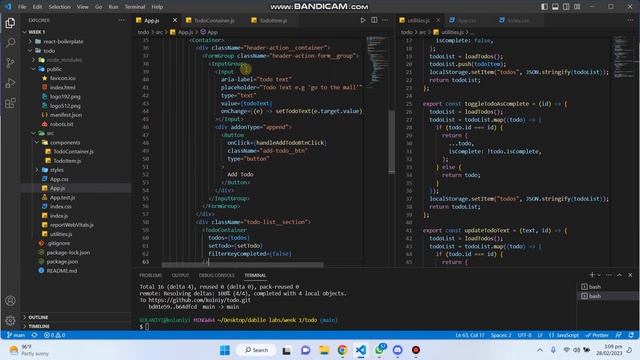Open errors and warnings status indicator
Image resolution: width=640 pixels, height=360 pixels.
54,335
